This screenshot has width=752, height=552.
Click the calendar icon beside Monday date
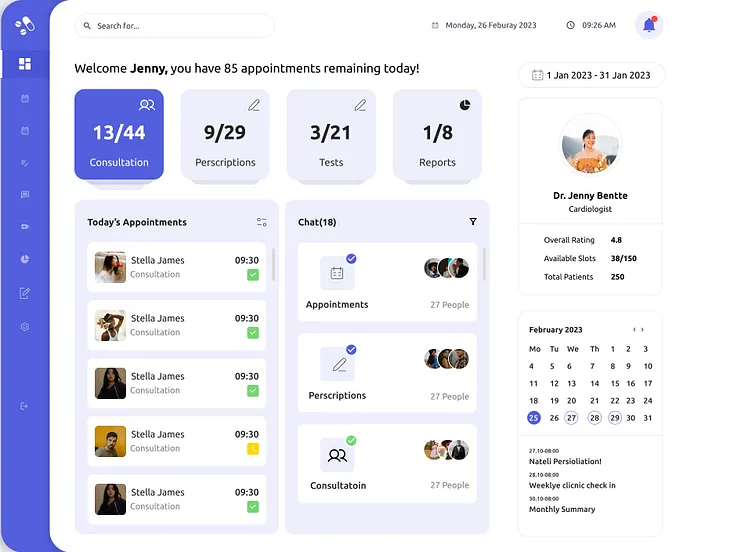tap(435, 25)
